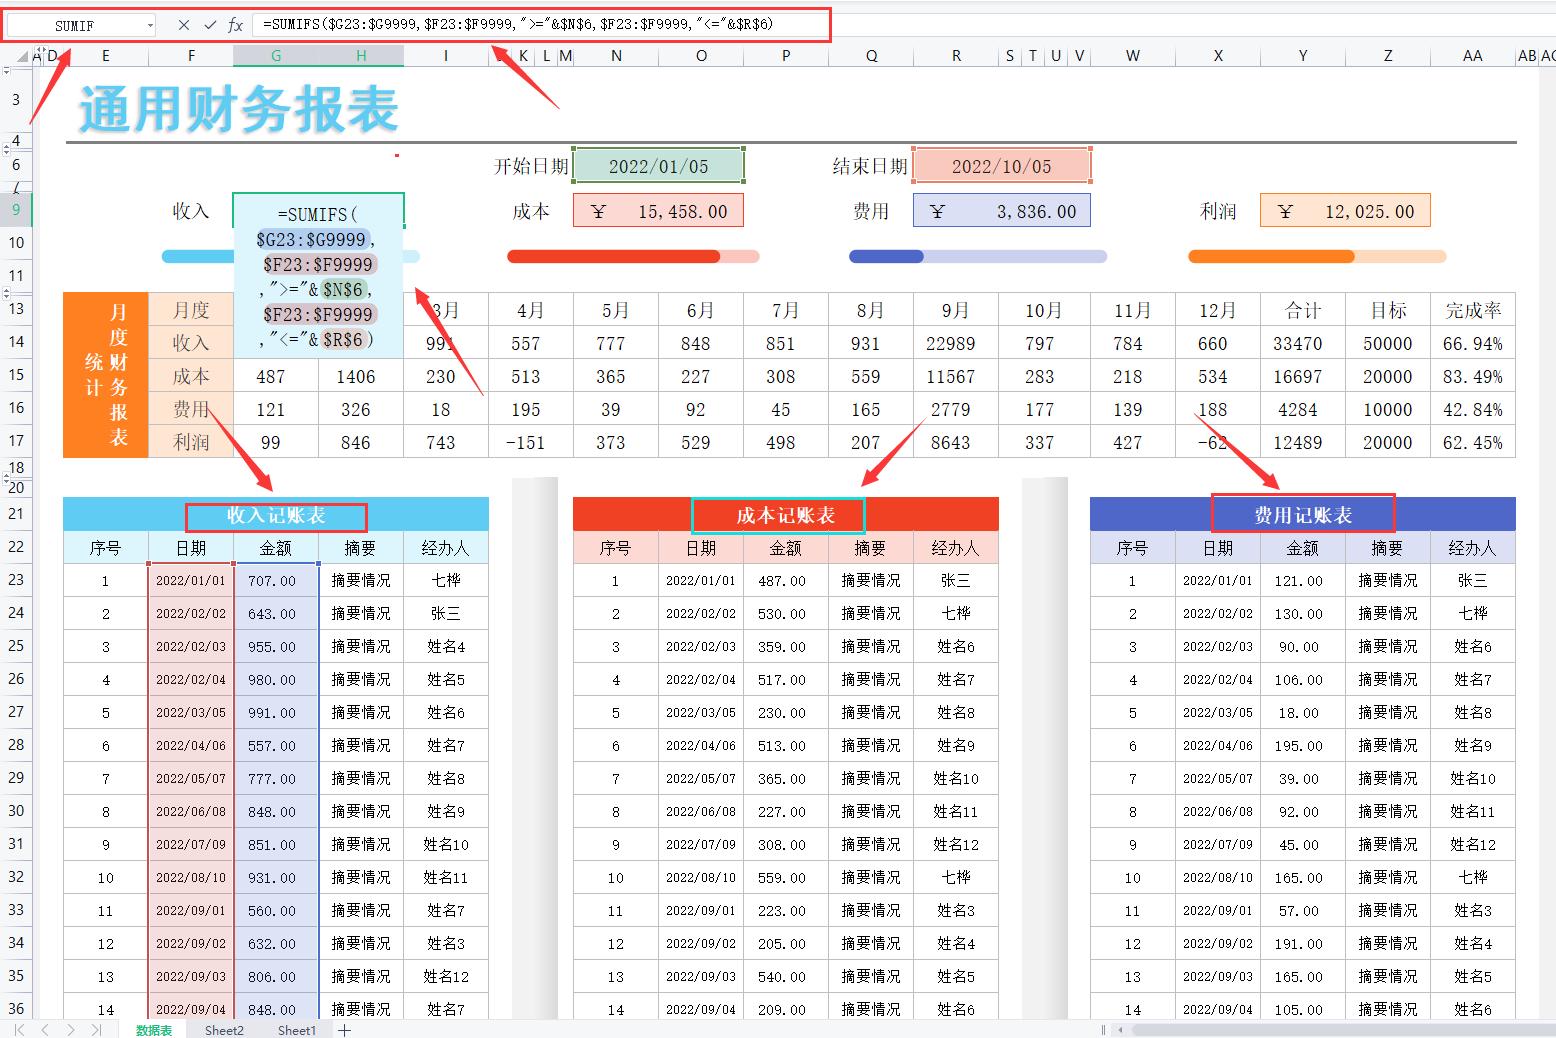Viewport: 1556px width, 1038px height.
Task: Click the previous-sheet arrow icon
Action: coord(43,1030)
